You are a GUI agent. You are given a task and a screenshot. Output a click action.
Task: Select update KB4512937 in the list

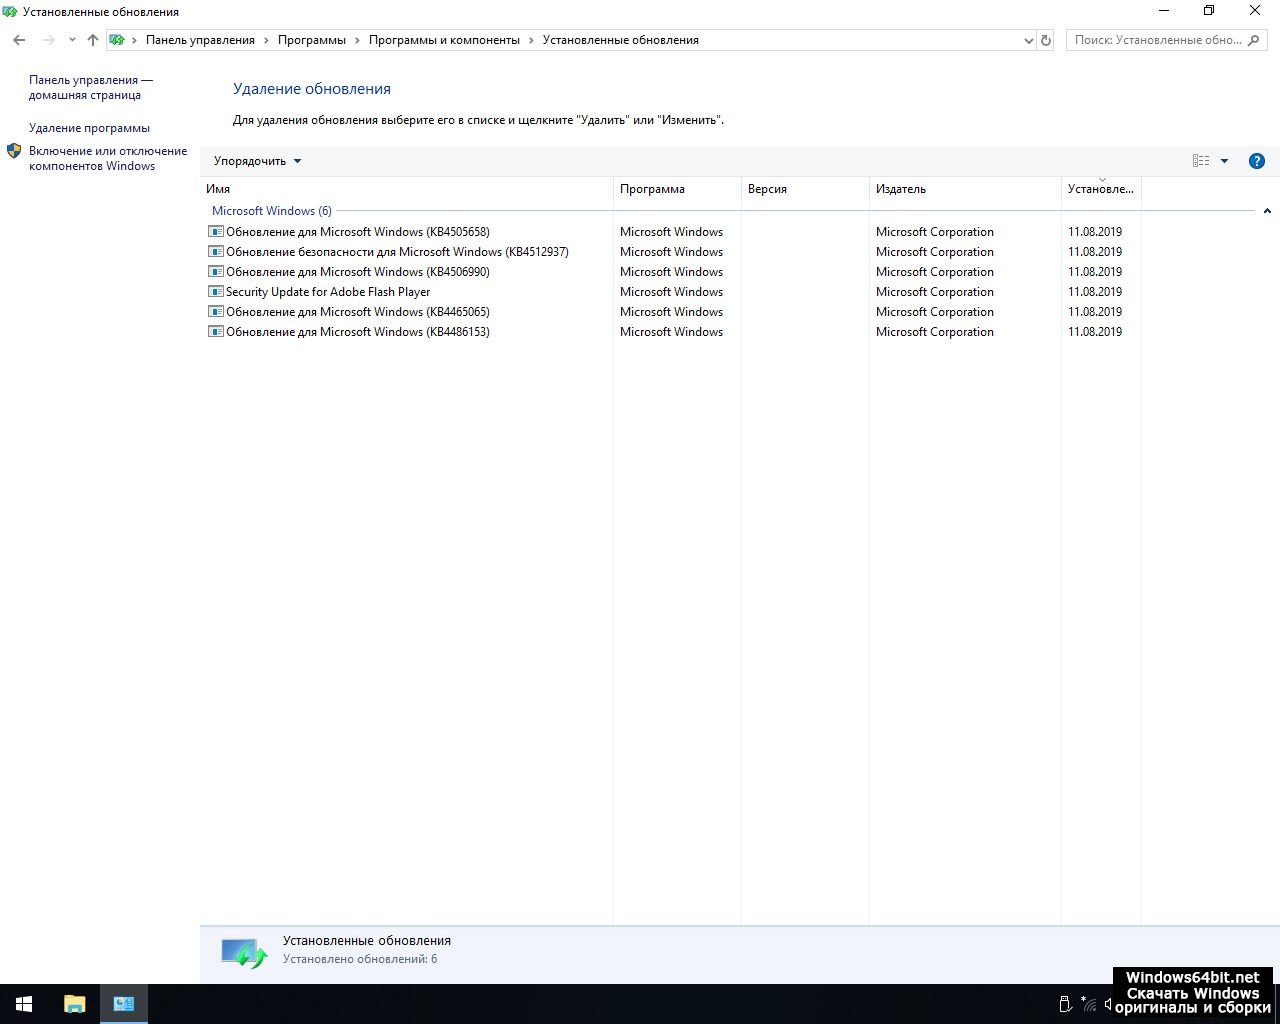coord(397,252)
